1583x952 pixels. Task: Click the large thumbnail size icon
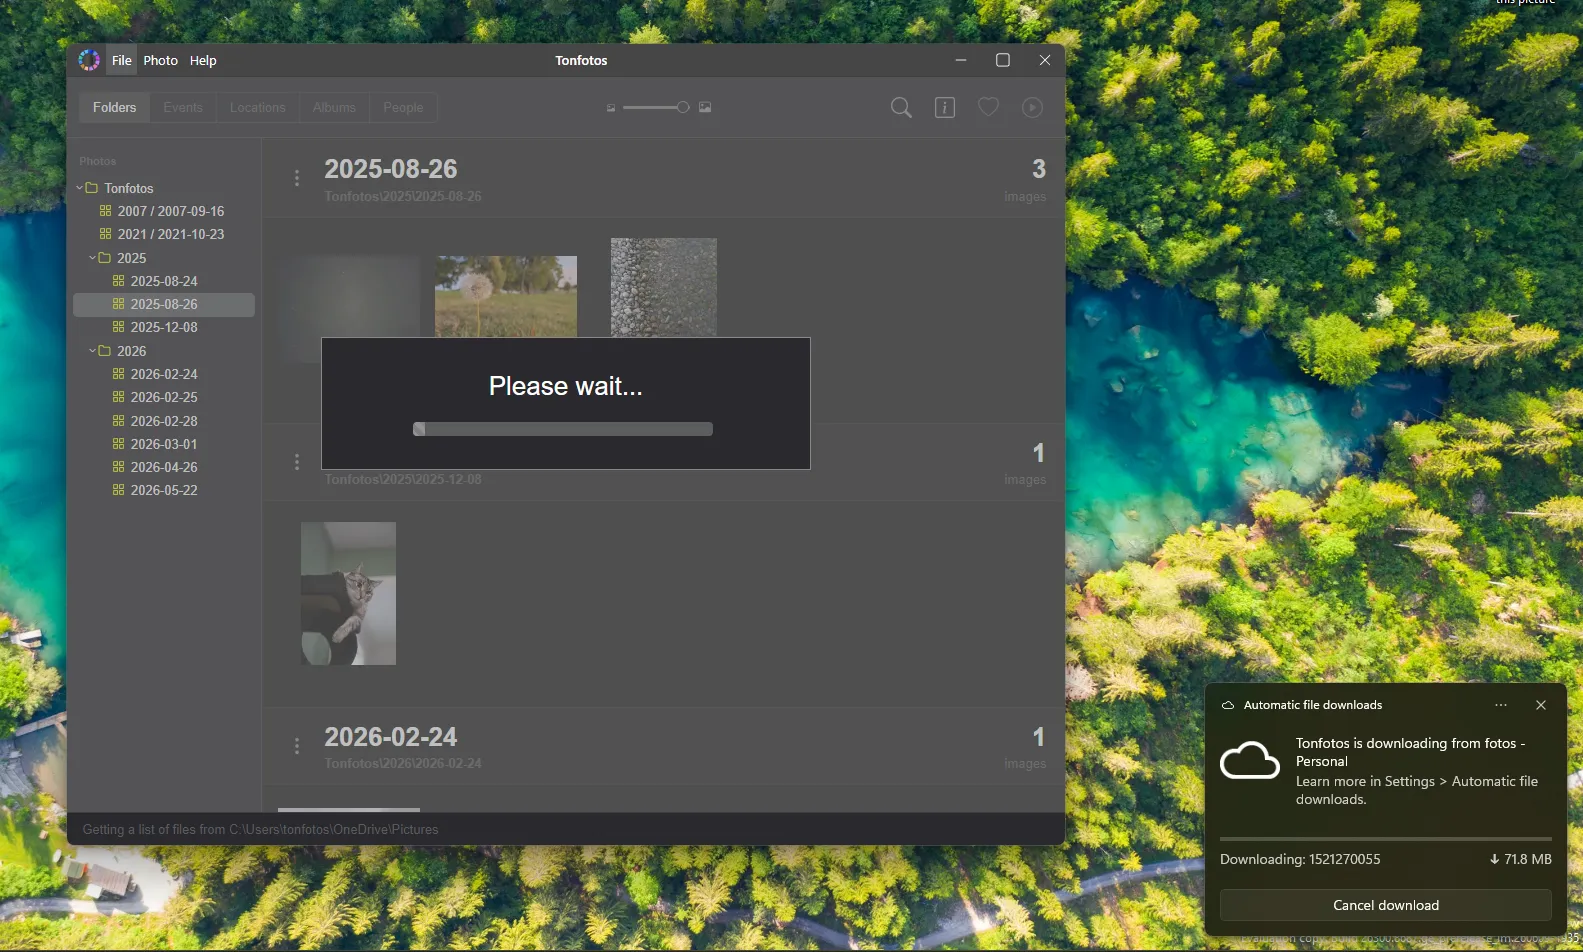click(x=705, y=107)
